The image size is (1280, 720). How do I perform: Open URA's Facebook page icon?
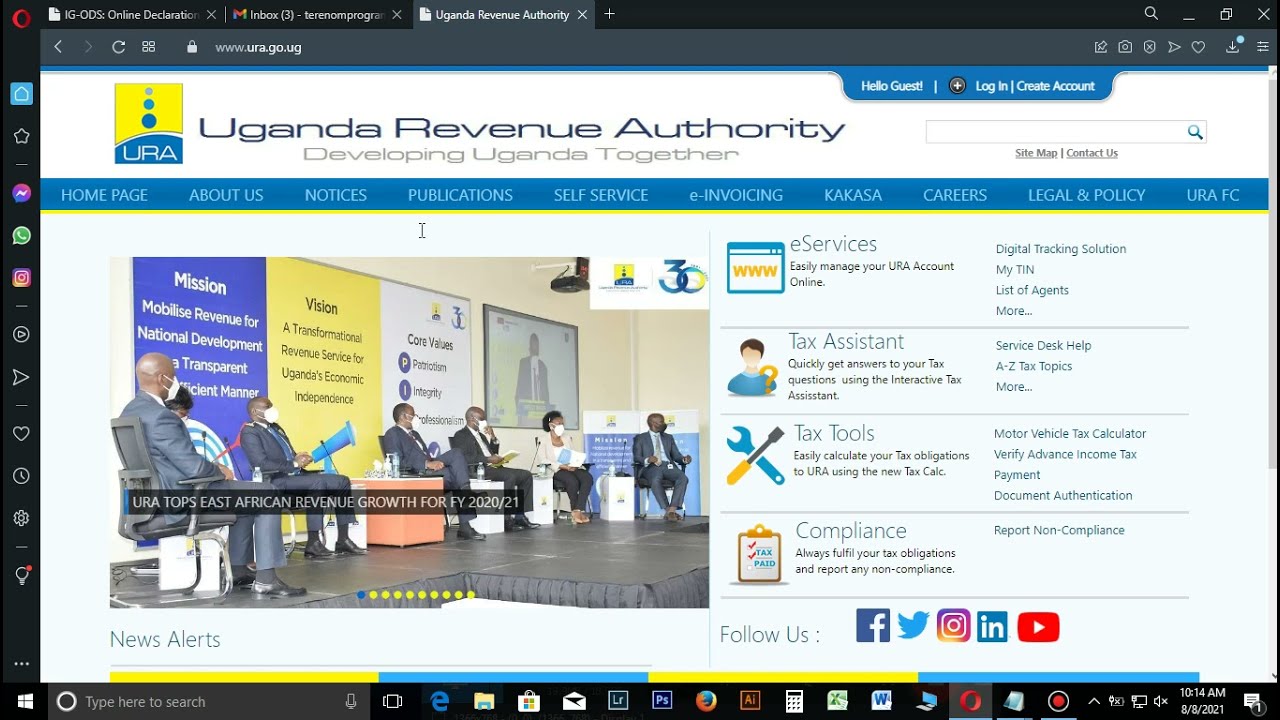(873, 626)
